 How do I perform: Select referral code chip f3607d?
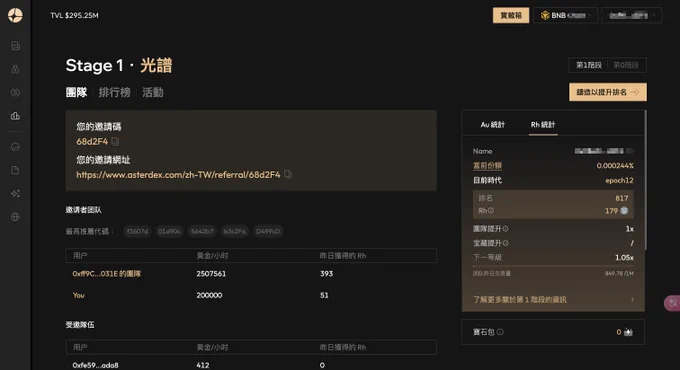pyautogui.click(x=137, y=231)
